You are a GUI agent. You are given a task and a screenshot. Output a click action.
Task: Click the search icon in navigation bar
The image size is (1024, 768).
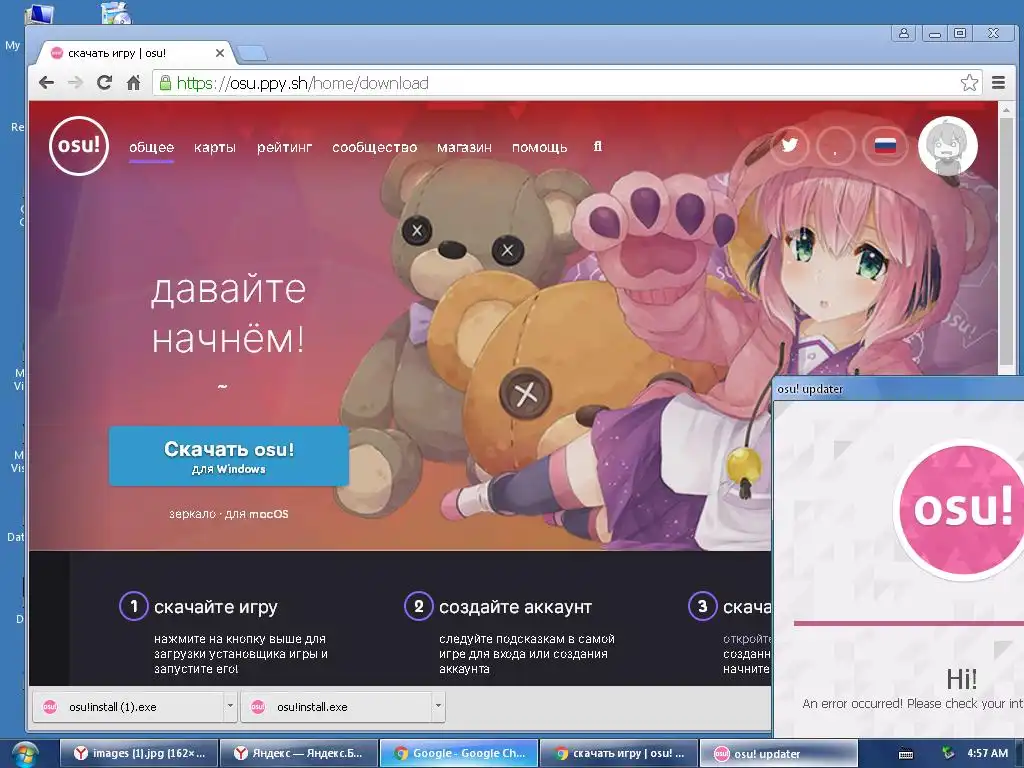pos(598,147)
